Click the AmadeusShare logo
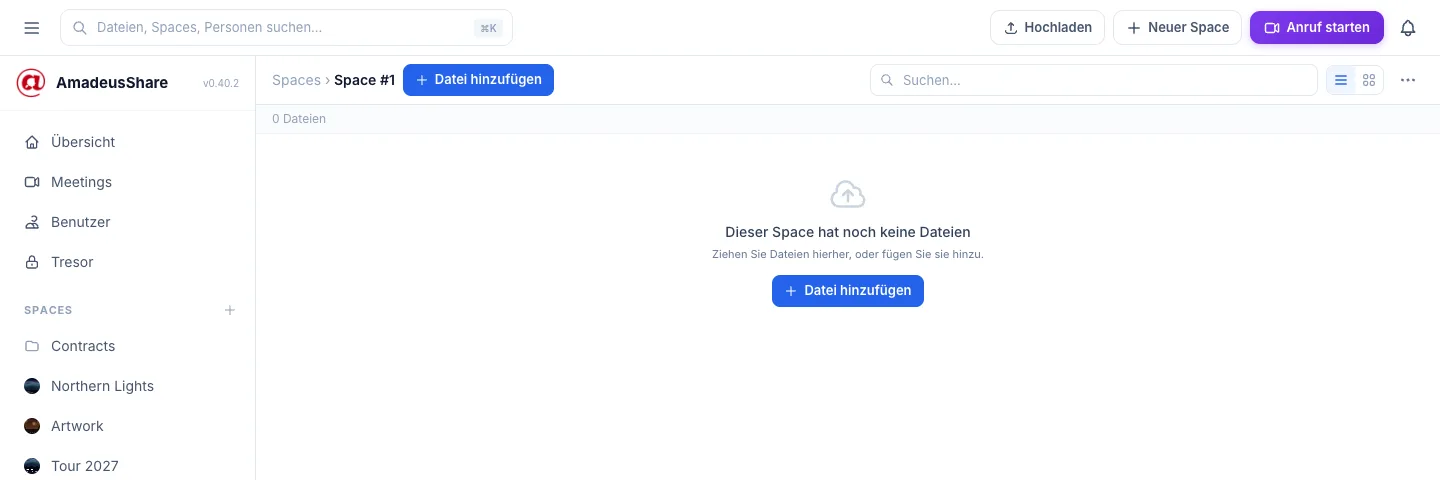 (31, 83)
